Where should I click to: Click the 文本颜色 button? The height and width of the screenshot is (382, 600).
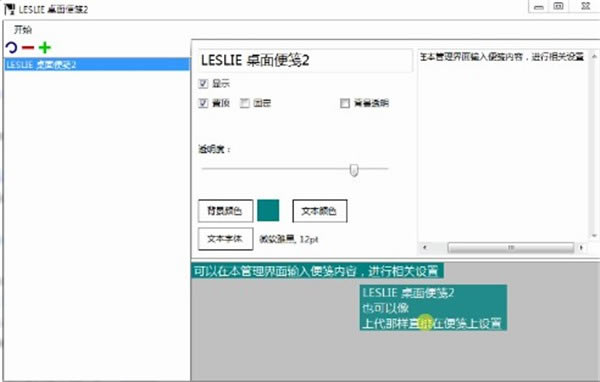pos(320,211)
